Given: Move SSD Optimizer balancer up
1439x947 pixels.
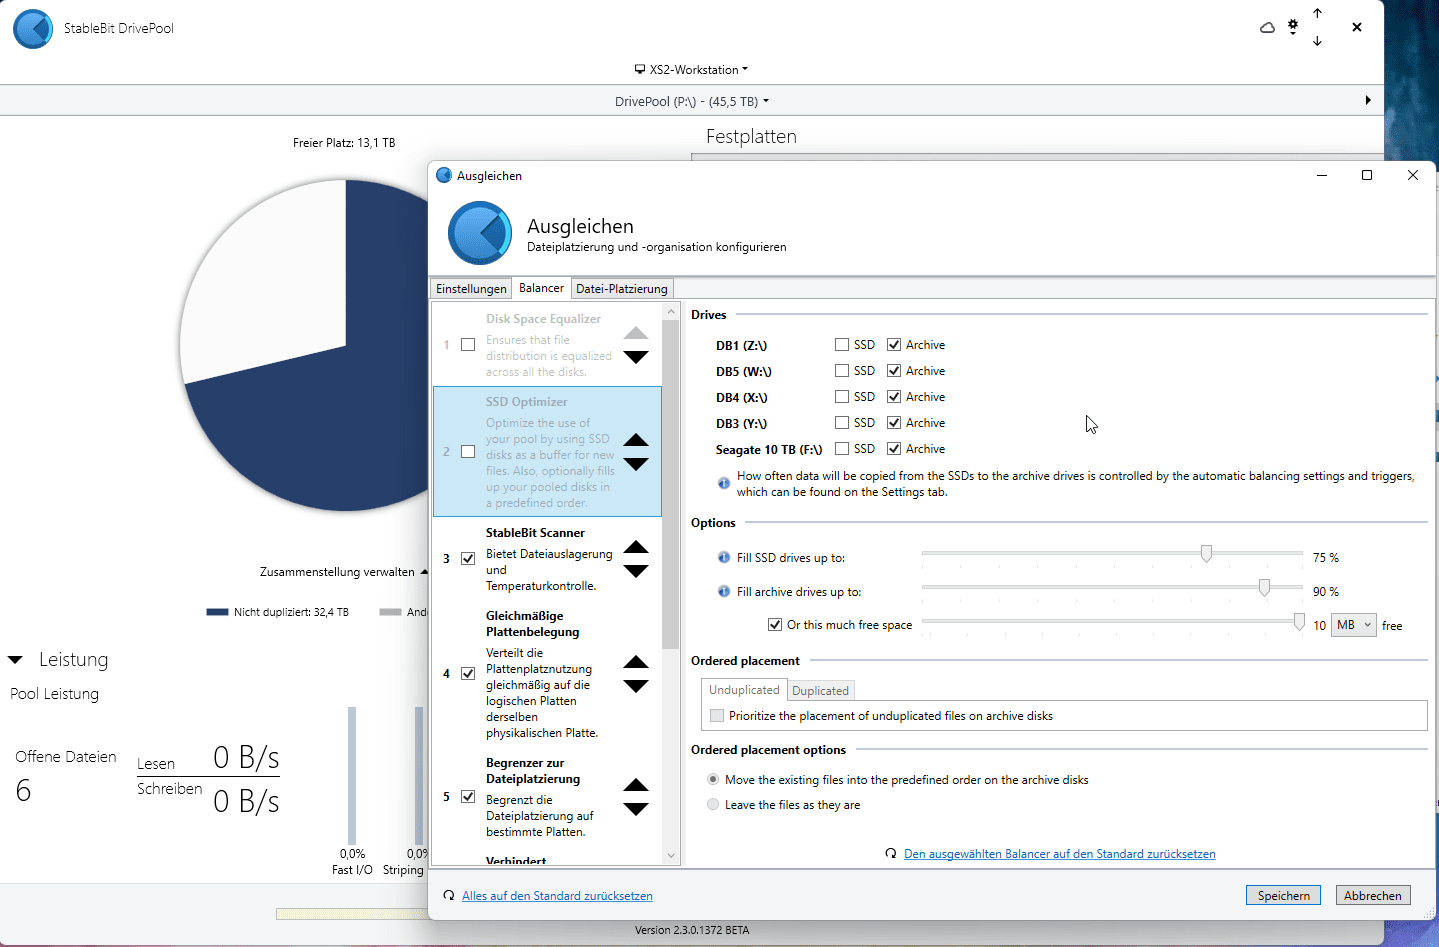Looking at the screenshot, I should 636,440.
